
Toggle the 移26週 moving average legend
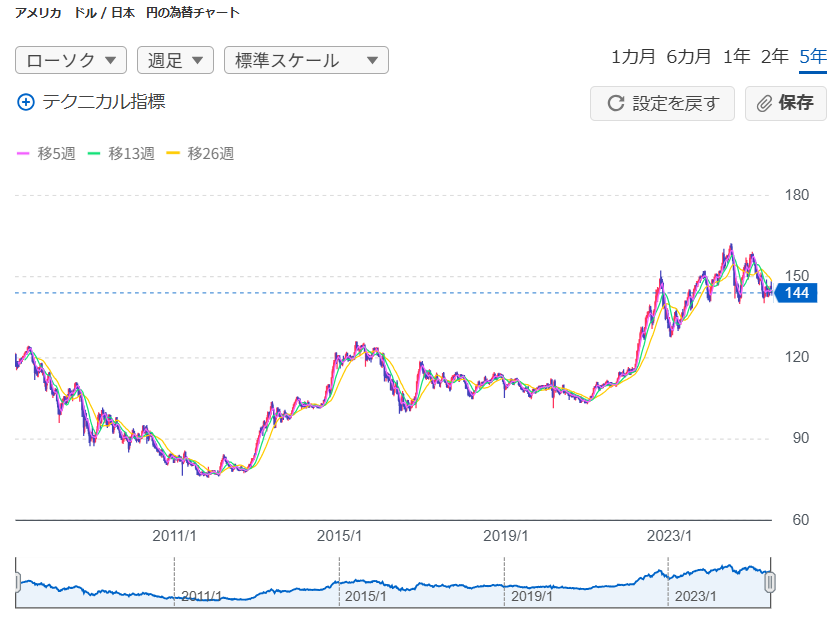200,153
